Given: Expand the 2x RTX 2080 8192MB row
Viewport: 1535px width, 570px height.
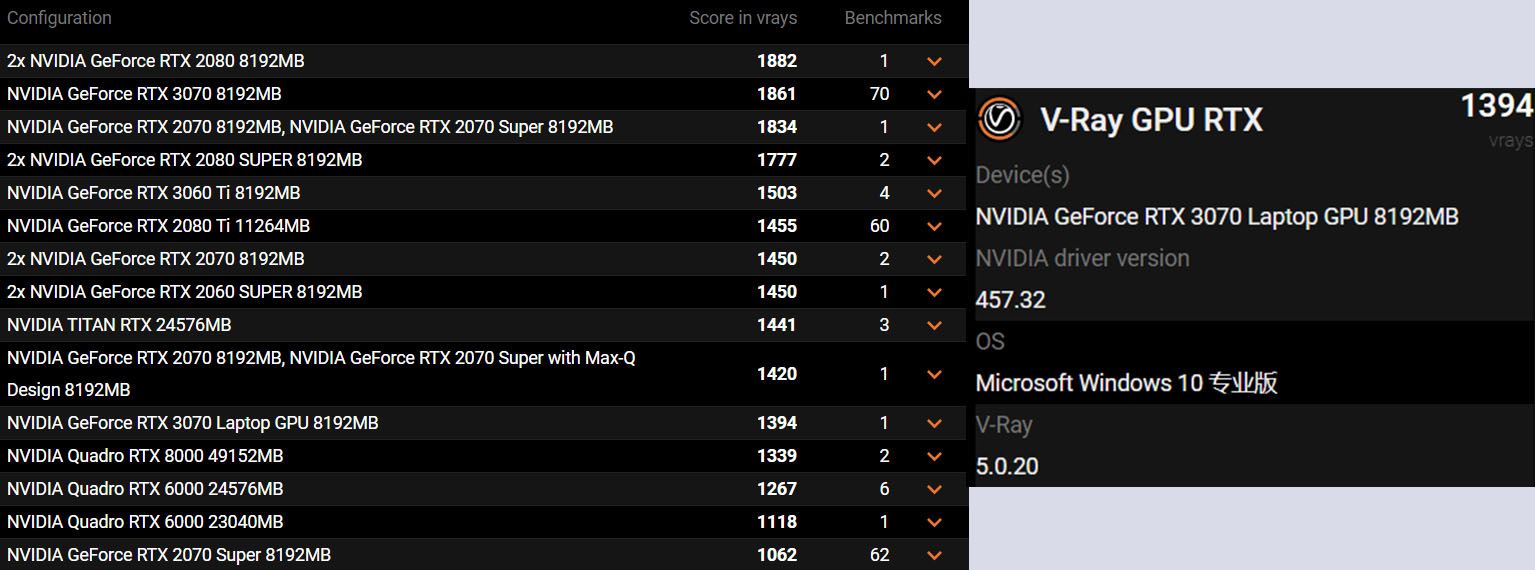Looking at the screenshot, I should coord(934,61).
